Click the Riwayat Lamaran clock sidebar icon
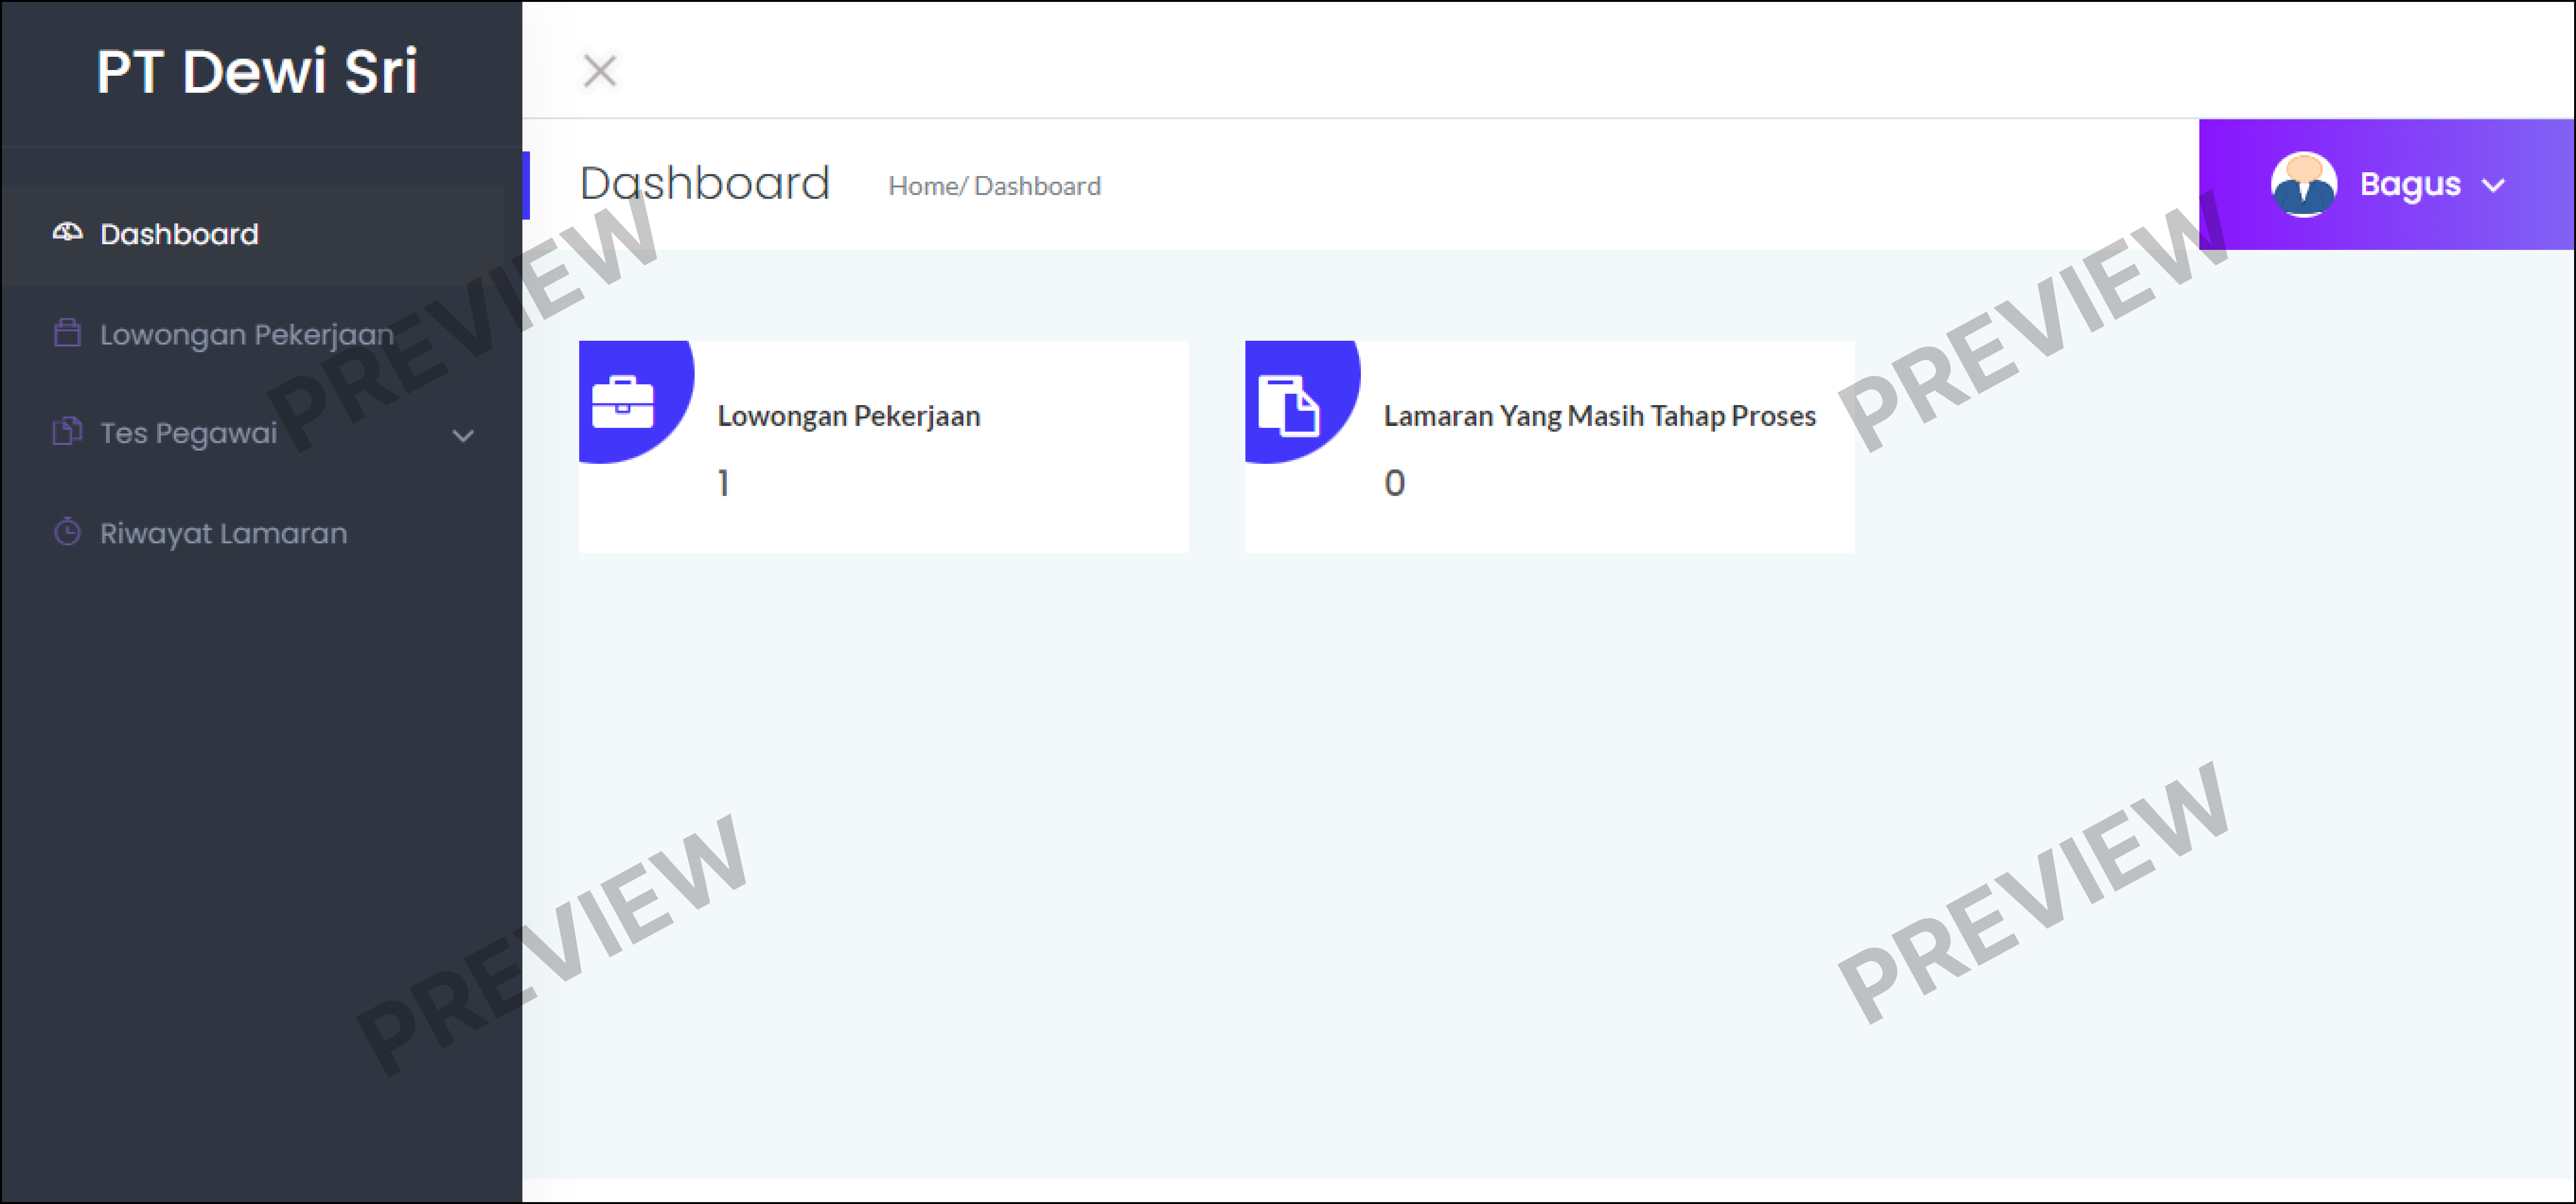This screenshot has height=1204, width=2576. coord(67,531)
